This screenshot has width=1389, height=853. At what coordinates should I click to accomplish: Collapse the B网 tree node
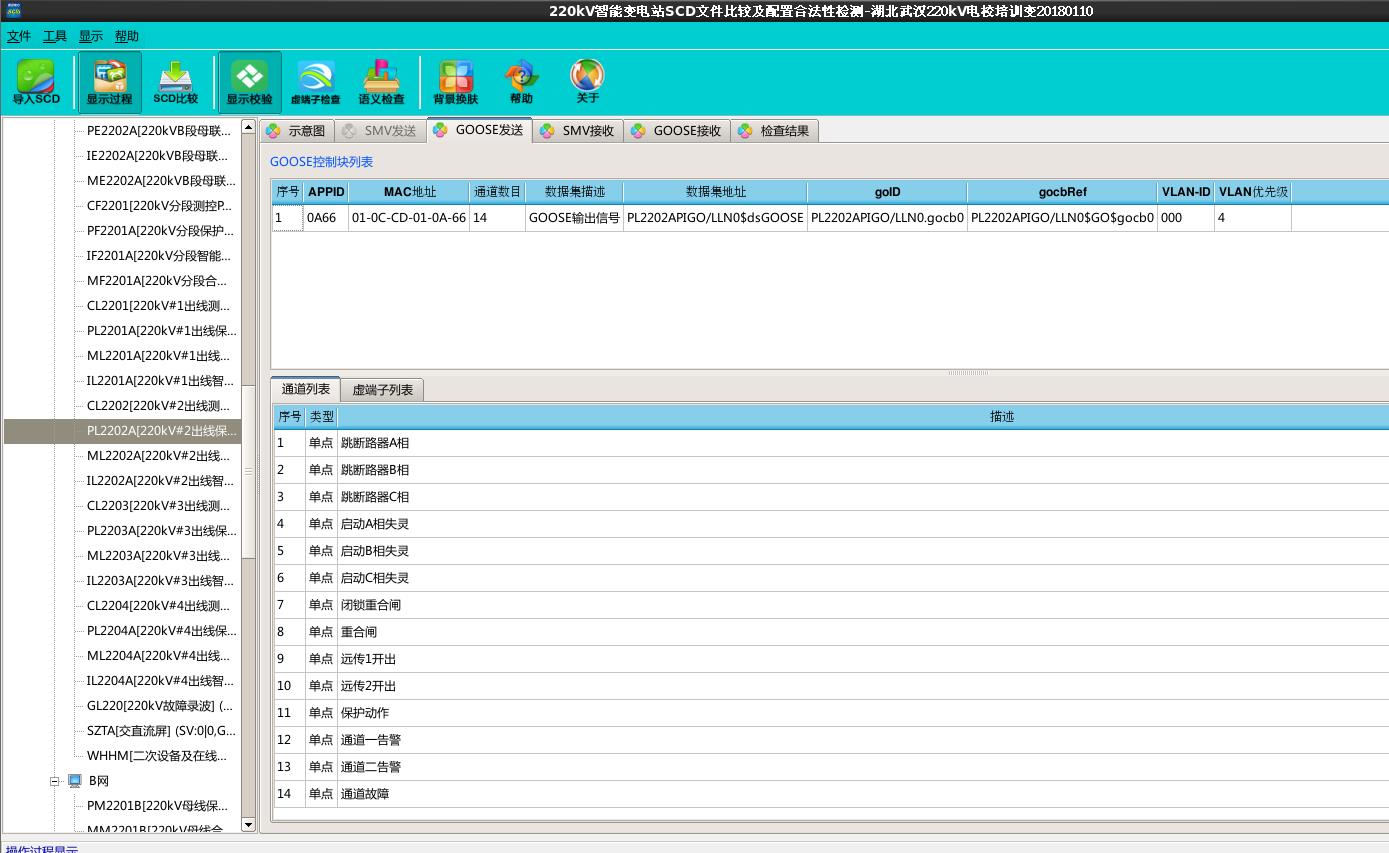point(56,781)
